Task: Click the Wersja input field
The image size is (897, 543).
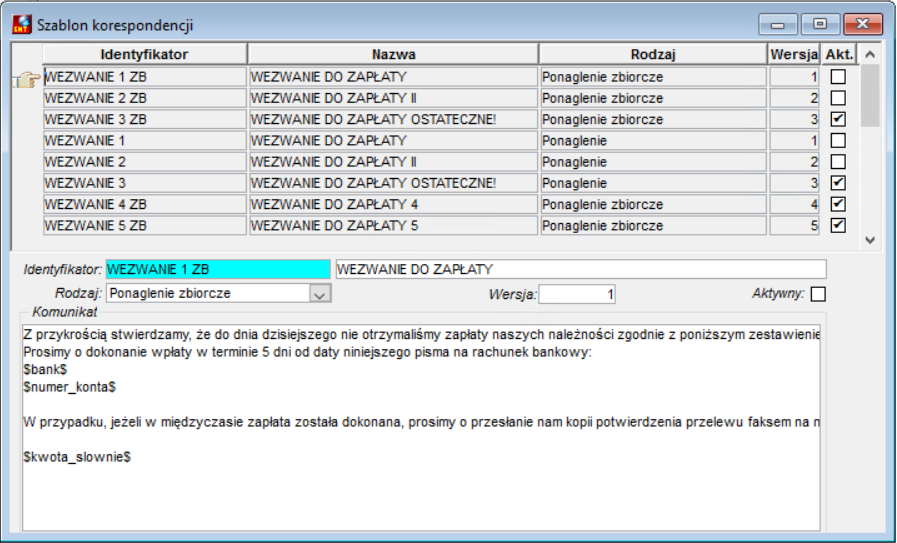Action: (577, 294)
